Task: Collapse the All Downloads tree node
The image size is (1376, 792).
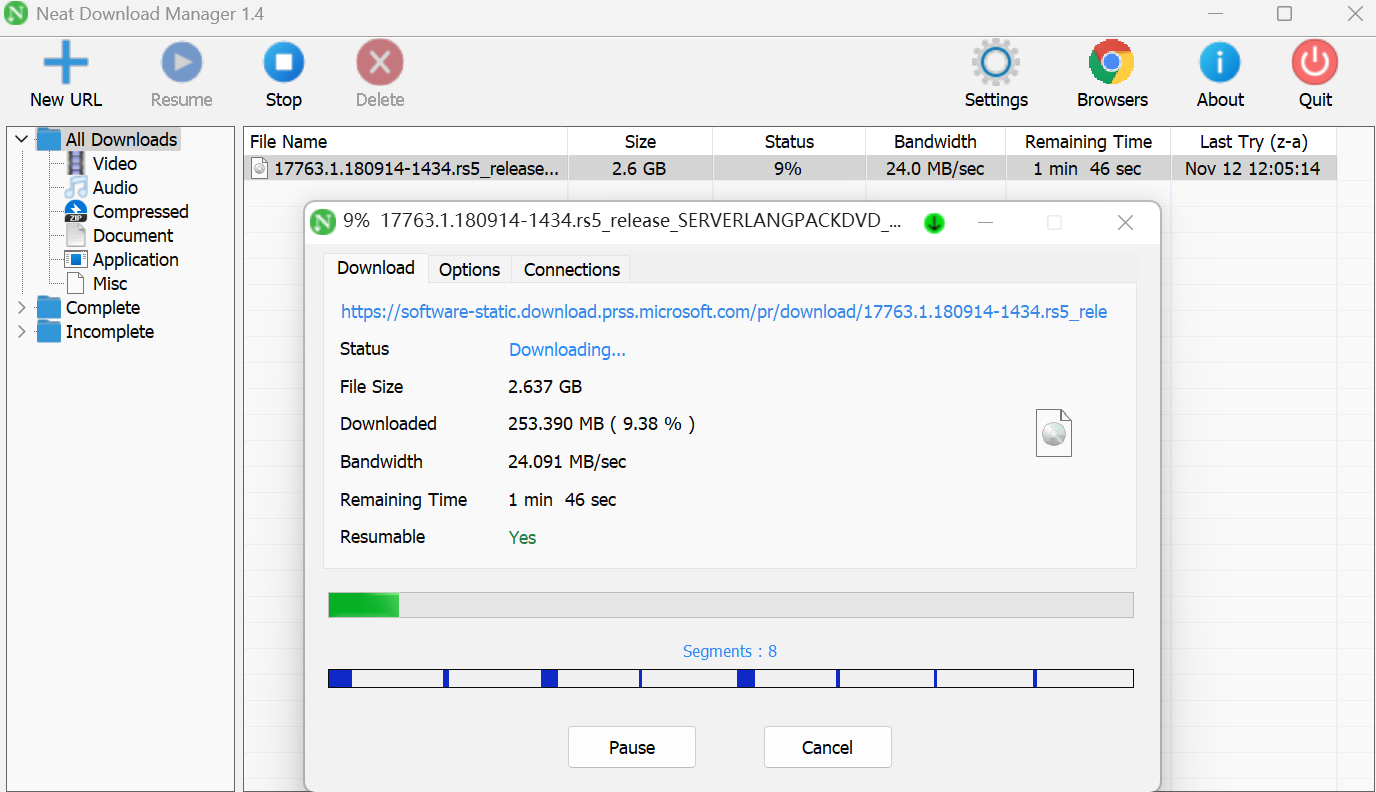Action: click(21, 139)
